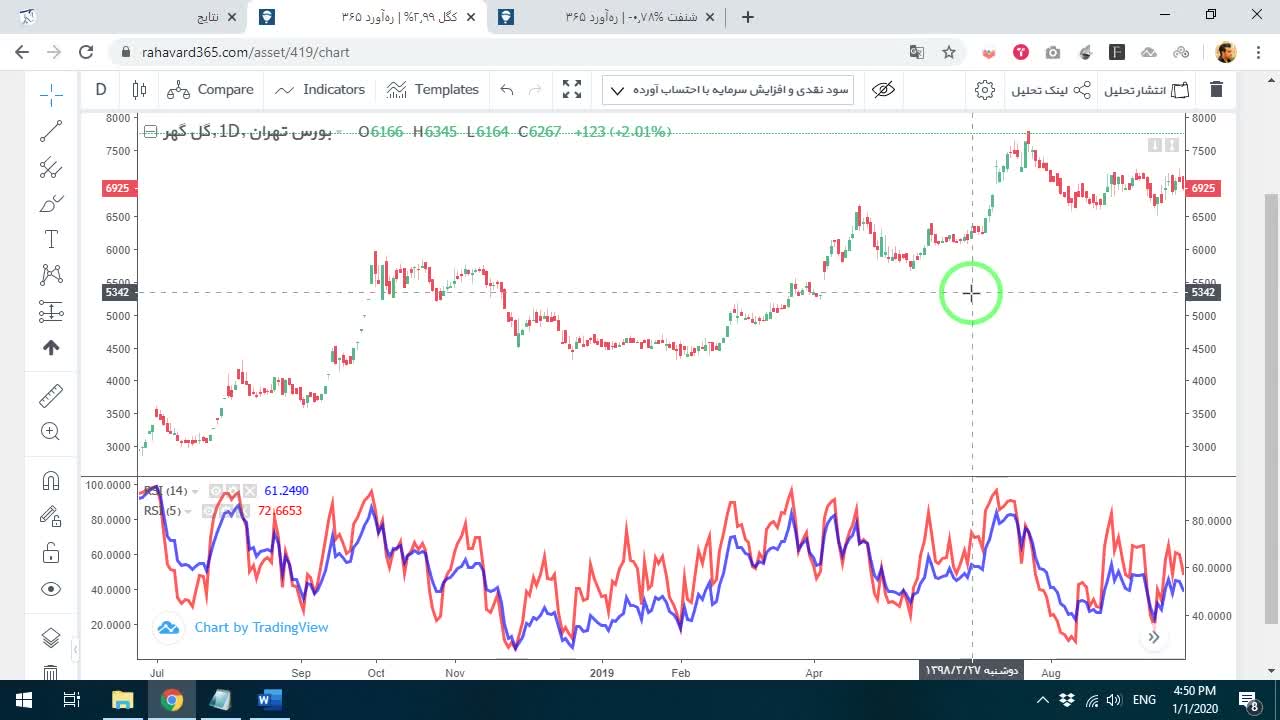Open the chart settings gear

click(985, 90)
